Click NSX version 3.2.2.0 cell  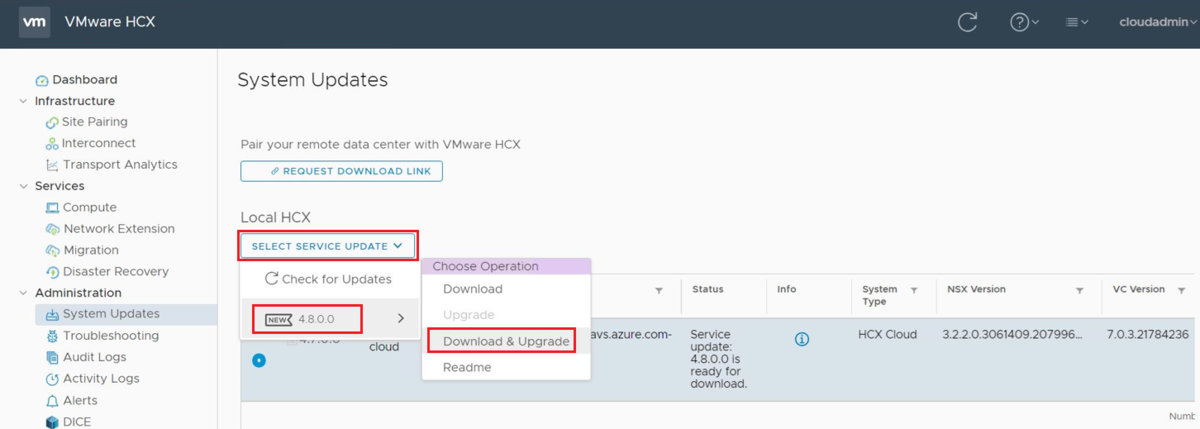[1012, 334]
